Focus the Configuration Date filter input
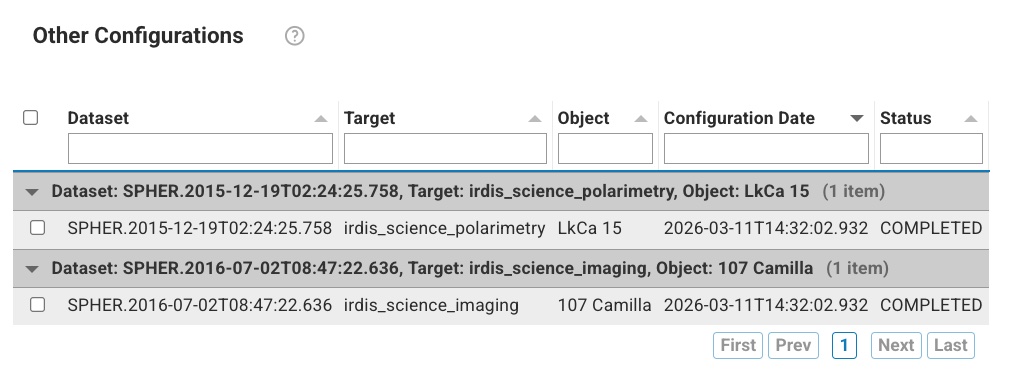 coord(766,148)
